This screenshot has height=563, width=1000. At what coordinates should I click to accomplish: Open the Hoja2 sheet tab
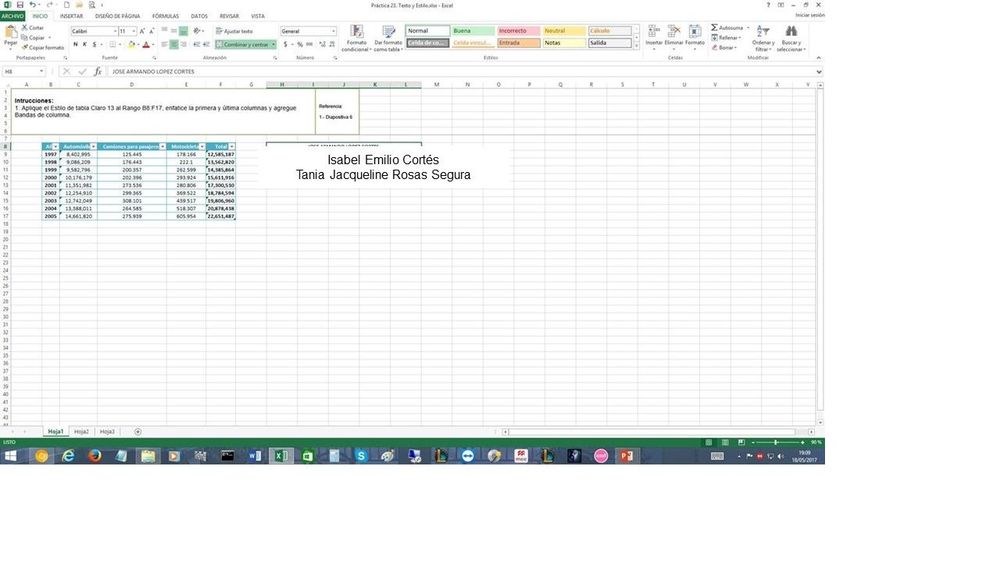[81, 432]
